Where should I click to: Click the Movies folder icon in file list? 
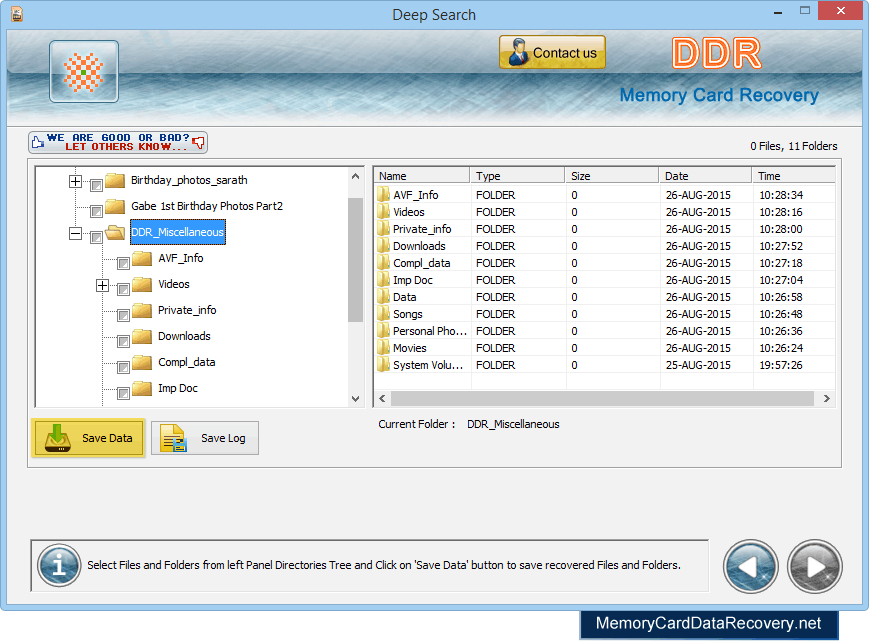tap(384, 347)
